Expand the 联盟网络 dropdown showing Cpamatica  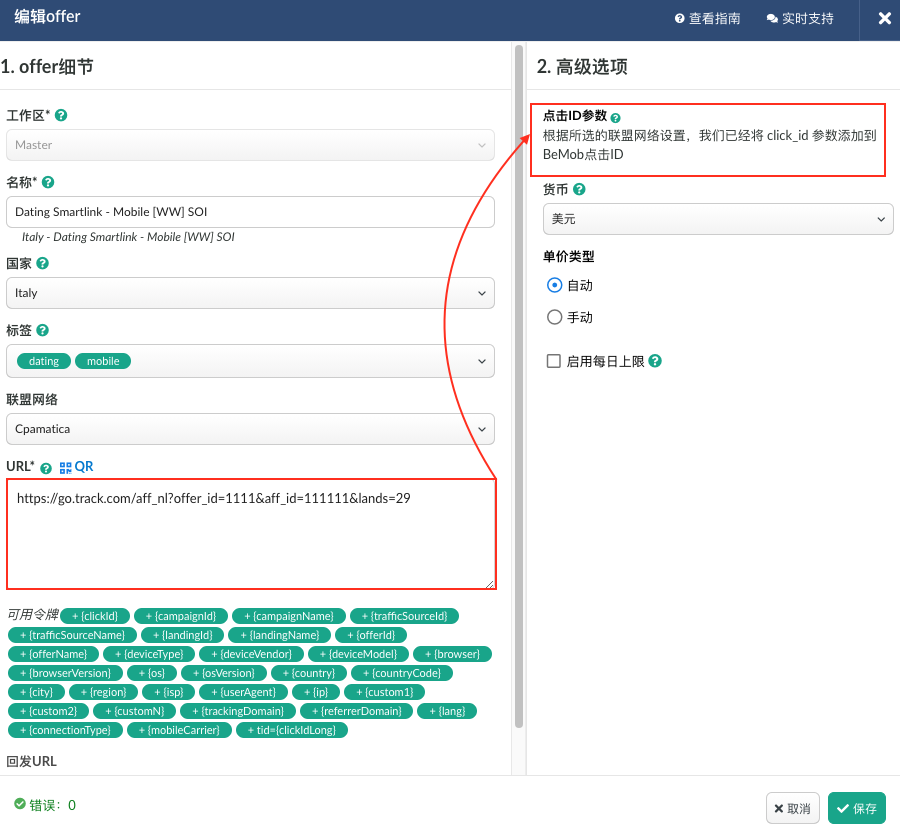click(250, 429)
